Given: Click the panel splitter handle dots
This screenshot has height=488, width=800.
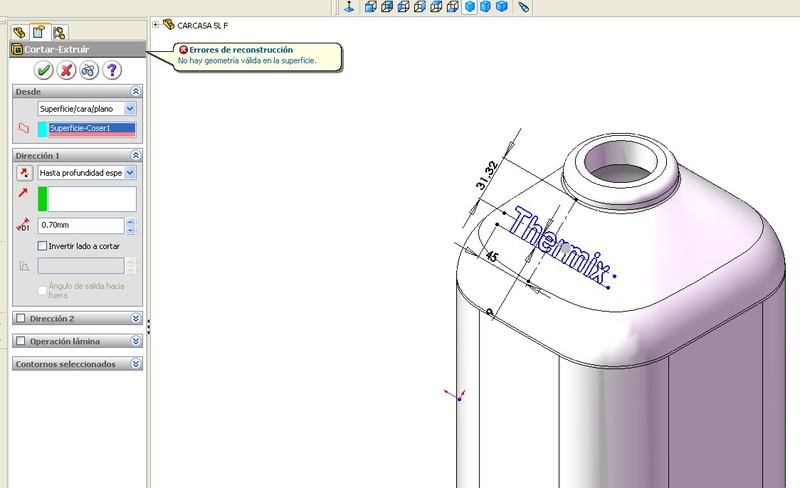Looking at the screenshot, I should [148, 327].
